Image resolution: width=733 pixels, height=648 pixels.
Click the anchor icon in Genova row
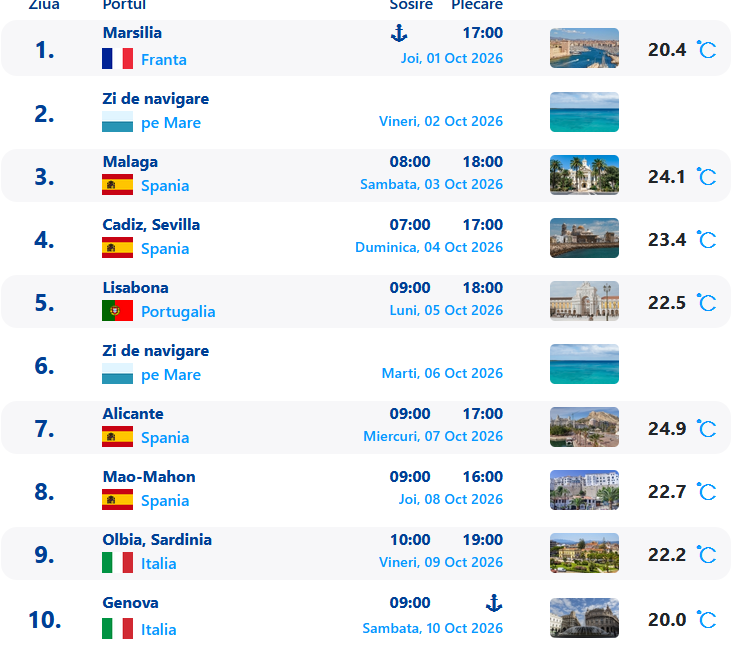[494, 603]
